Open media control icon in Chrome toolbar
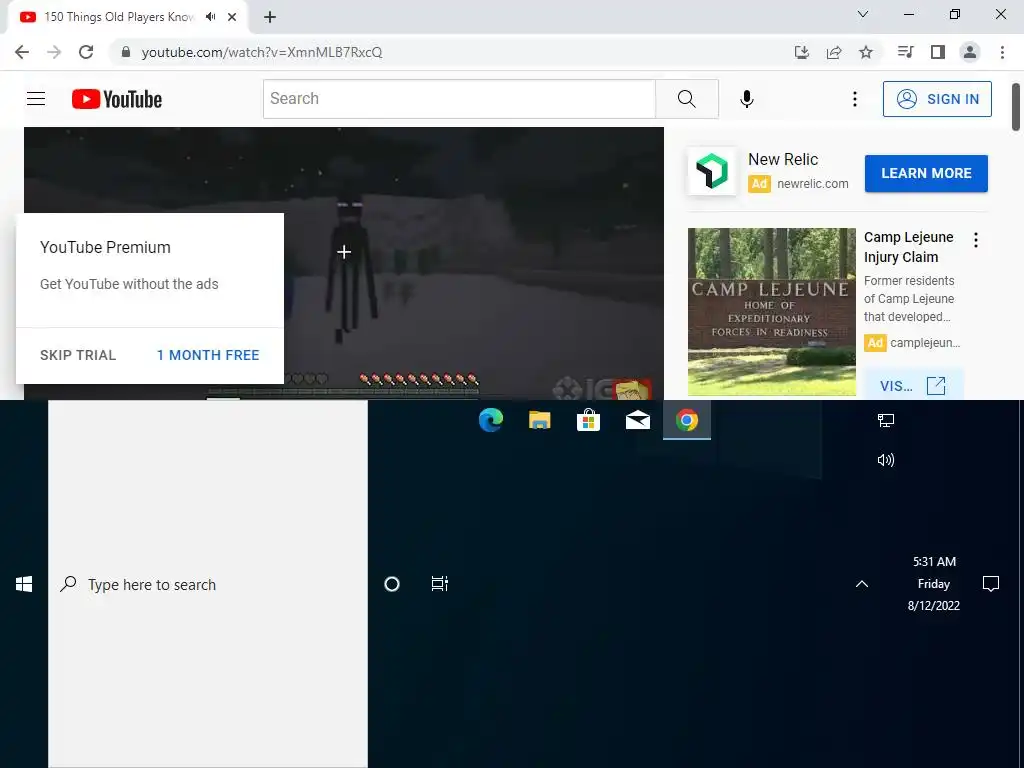 tap(905, 52)
